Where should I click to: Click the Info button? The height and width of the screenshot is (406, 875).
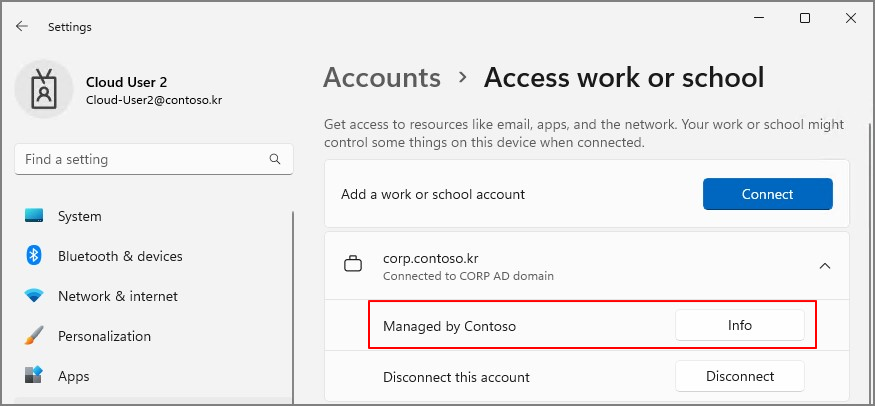(x=739, y=325)
